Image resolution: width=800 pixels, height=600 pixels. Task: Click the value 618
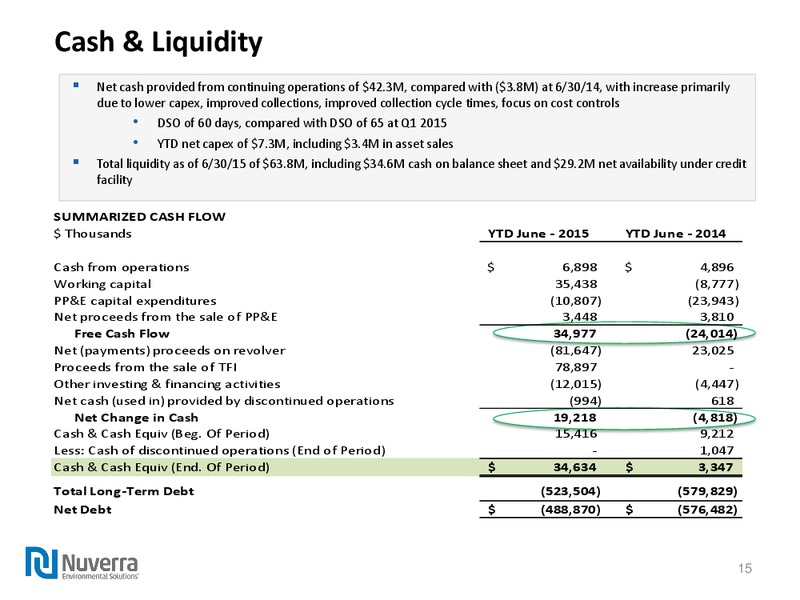click(x=722, y=401)
